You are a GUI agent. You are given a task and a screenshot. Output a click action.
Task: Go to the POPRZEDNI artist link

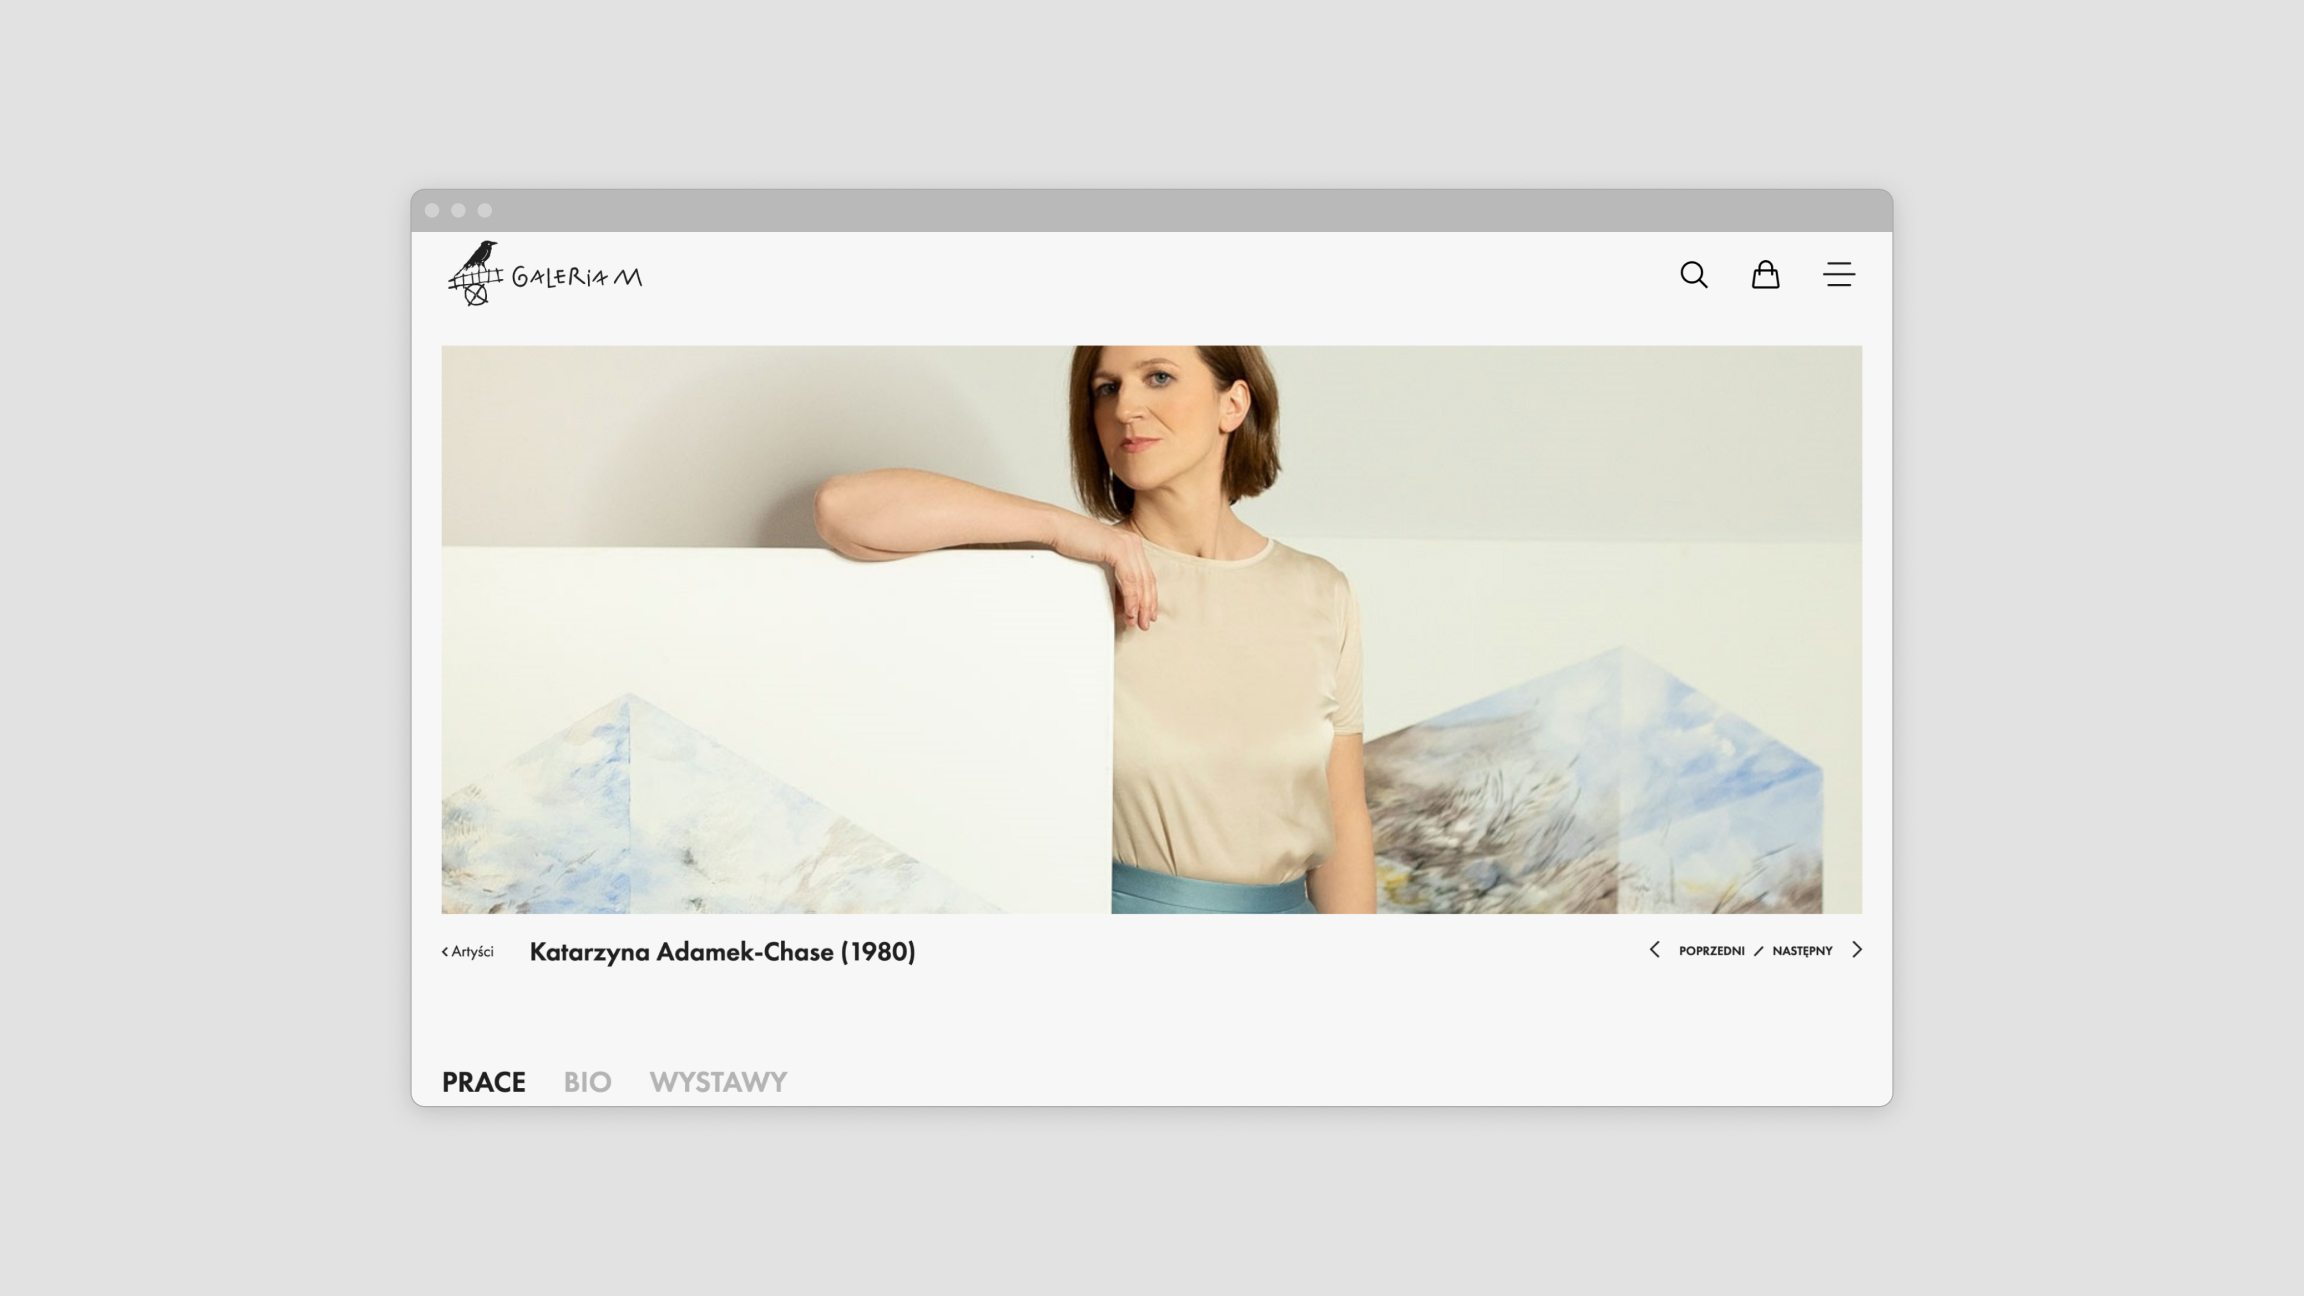point(1711,951)
